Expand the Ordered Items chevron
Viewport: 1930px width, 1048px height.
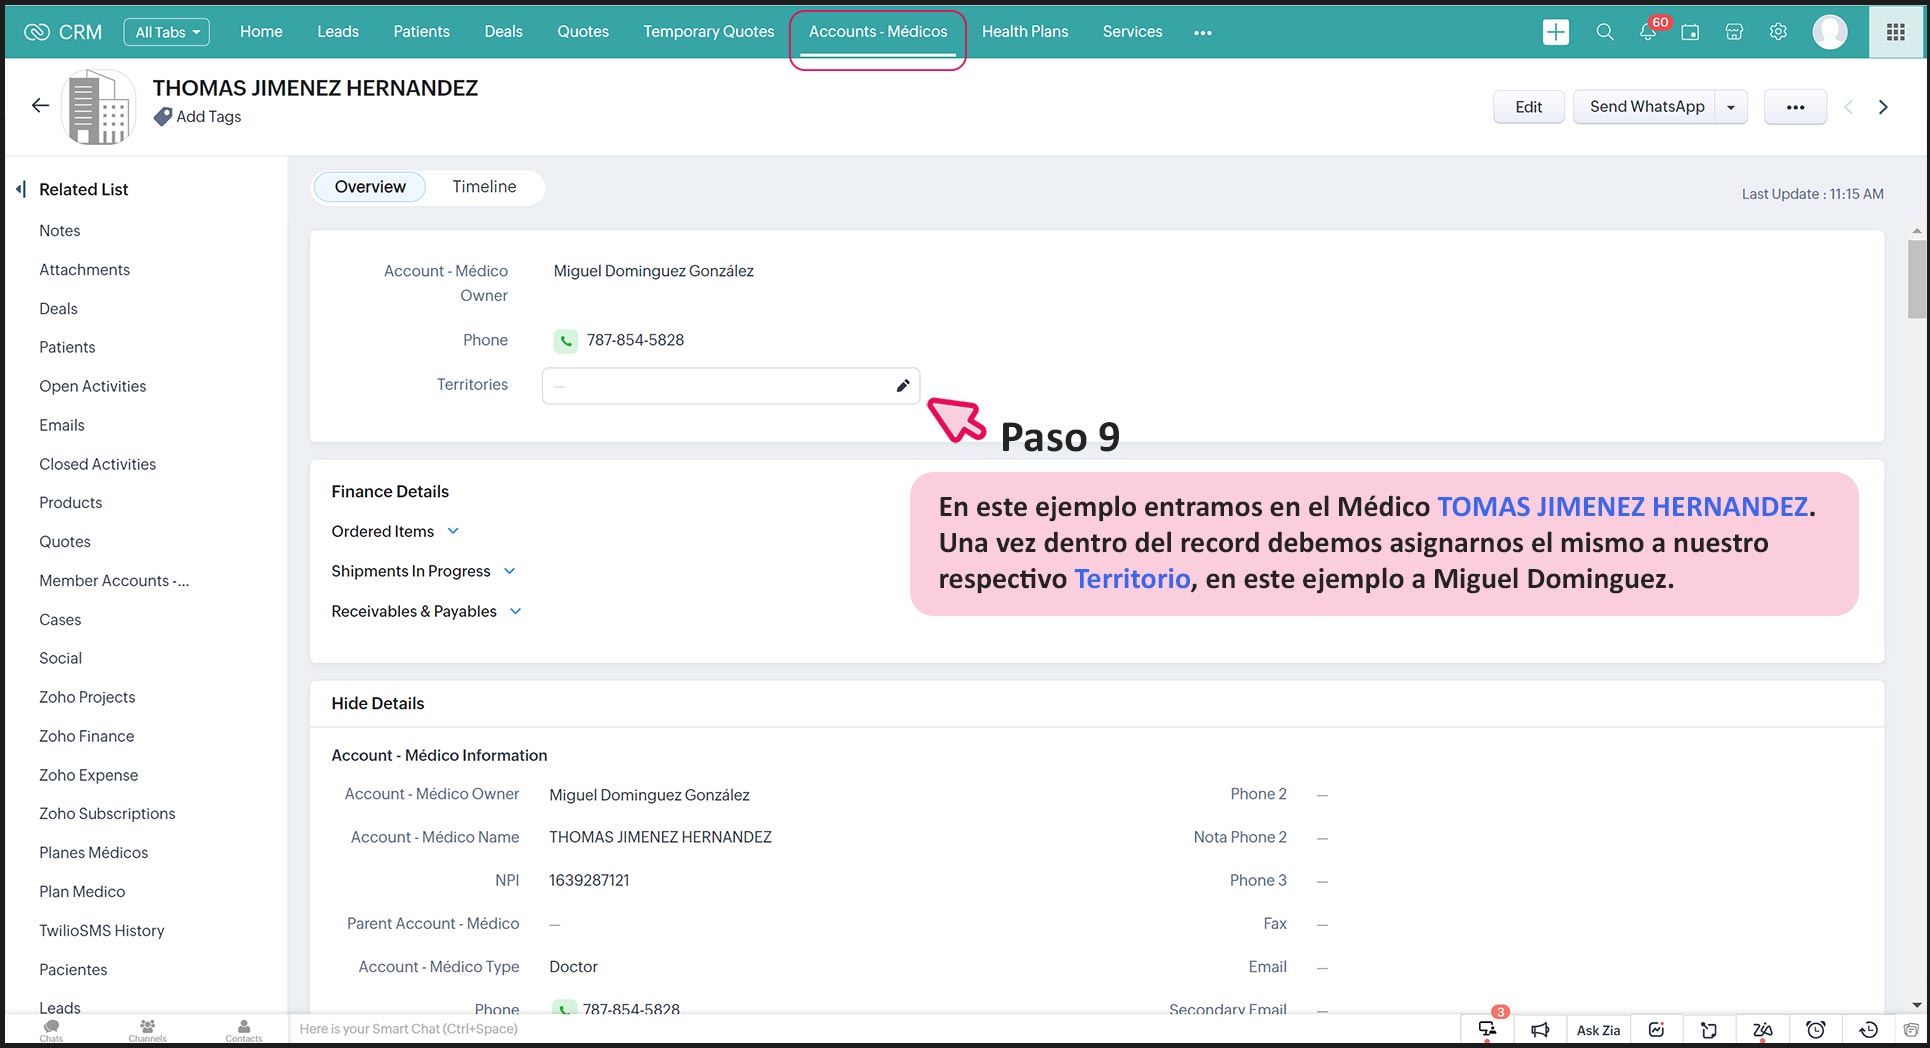(453, 531)
